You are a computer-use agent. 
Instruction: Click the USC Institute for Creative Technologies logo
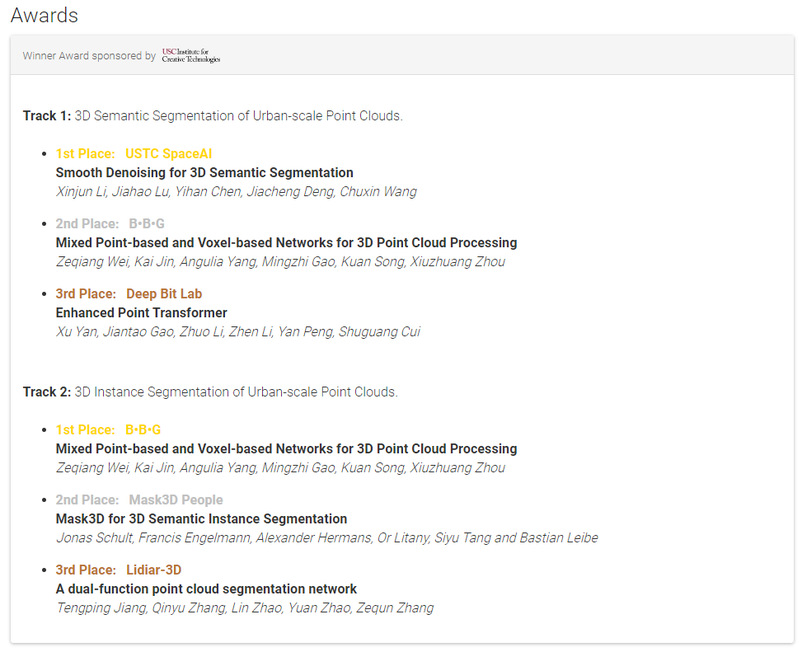[x=191, y=56]
